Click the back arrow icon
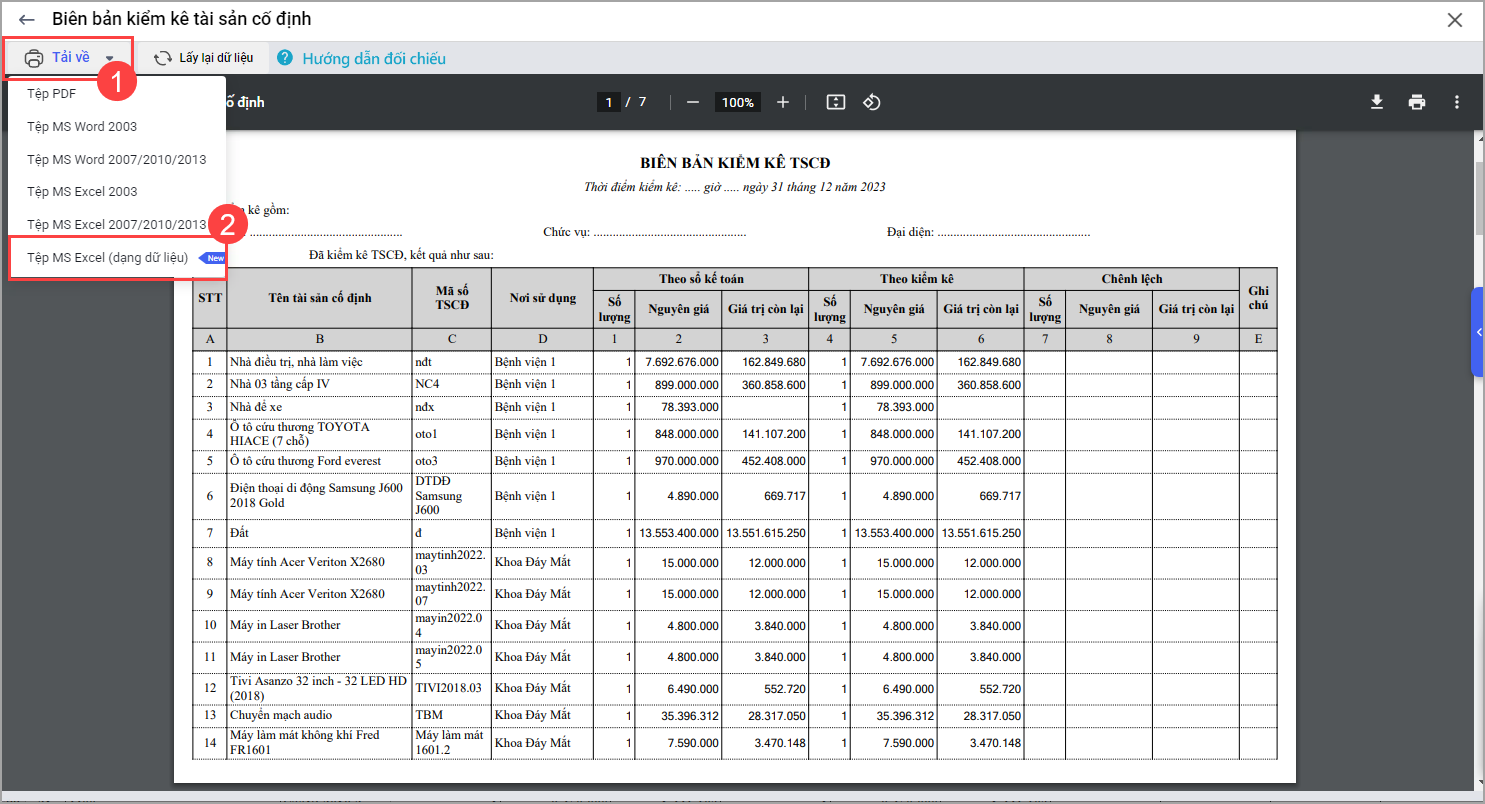 [x=27, y=20]
